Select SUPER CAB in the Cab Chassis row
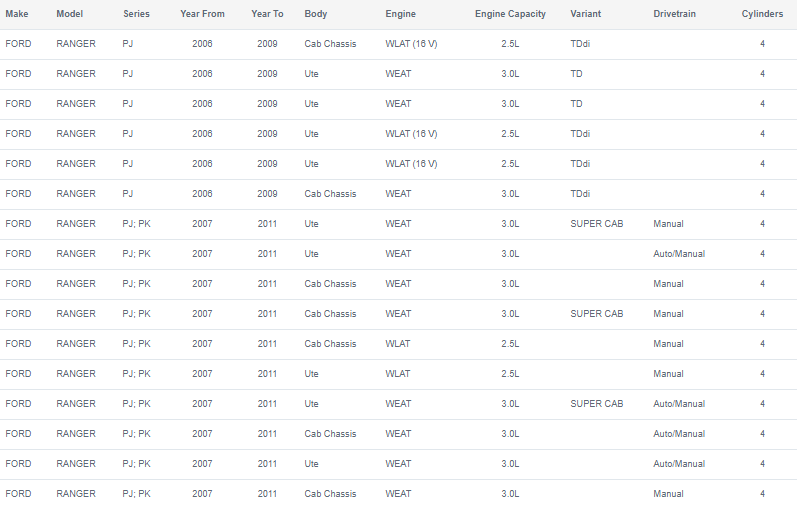Screen dimensions: 799x520 coord(596,314)
